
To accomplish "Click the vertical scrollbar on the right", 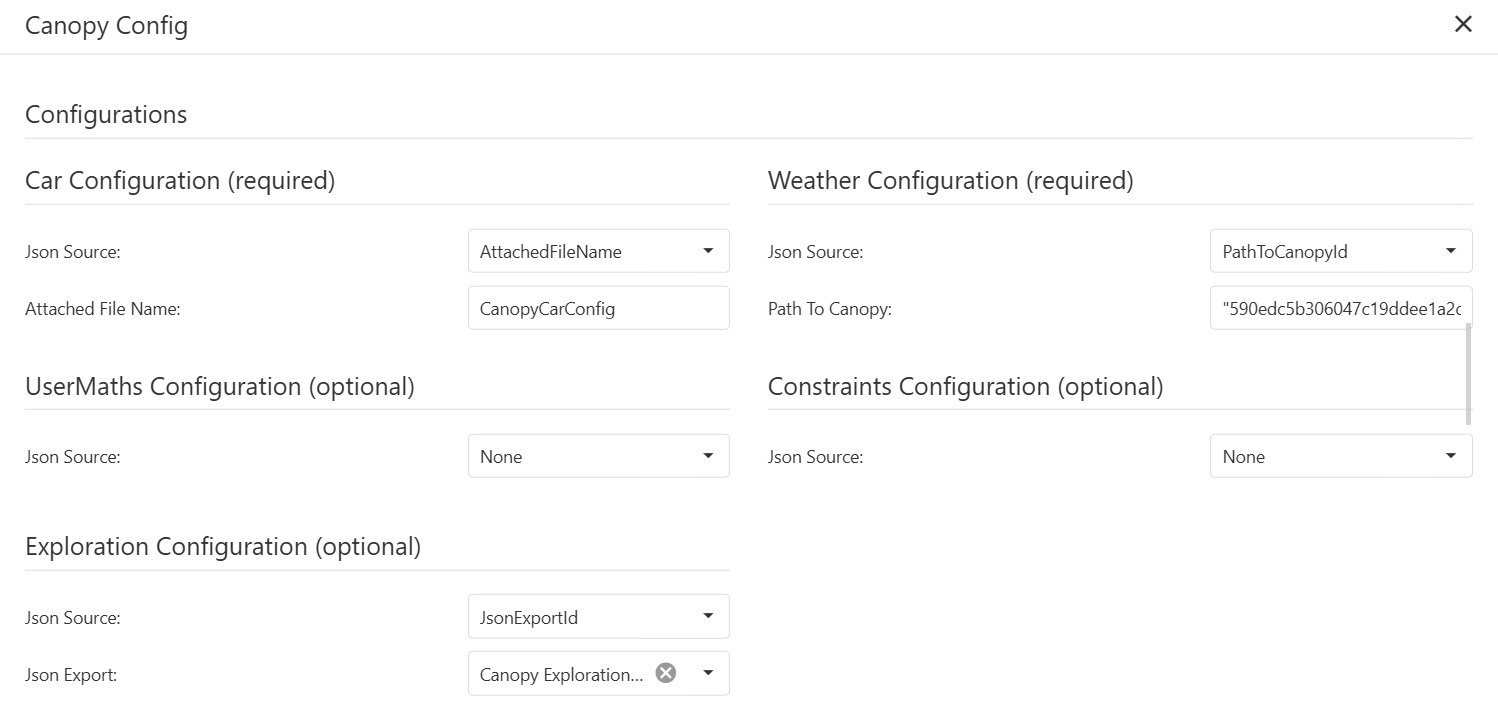I will [x=1468, y=373].
